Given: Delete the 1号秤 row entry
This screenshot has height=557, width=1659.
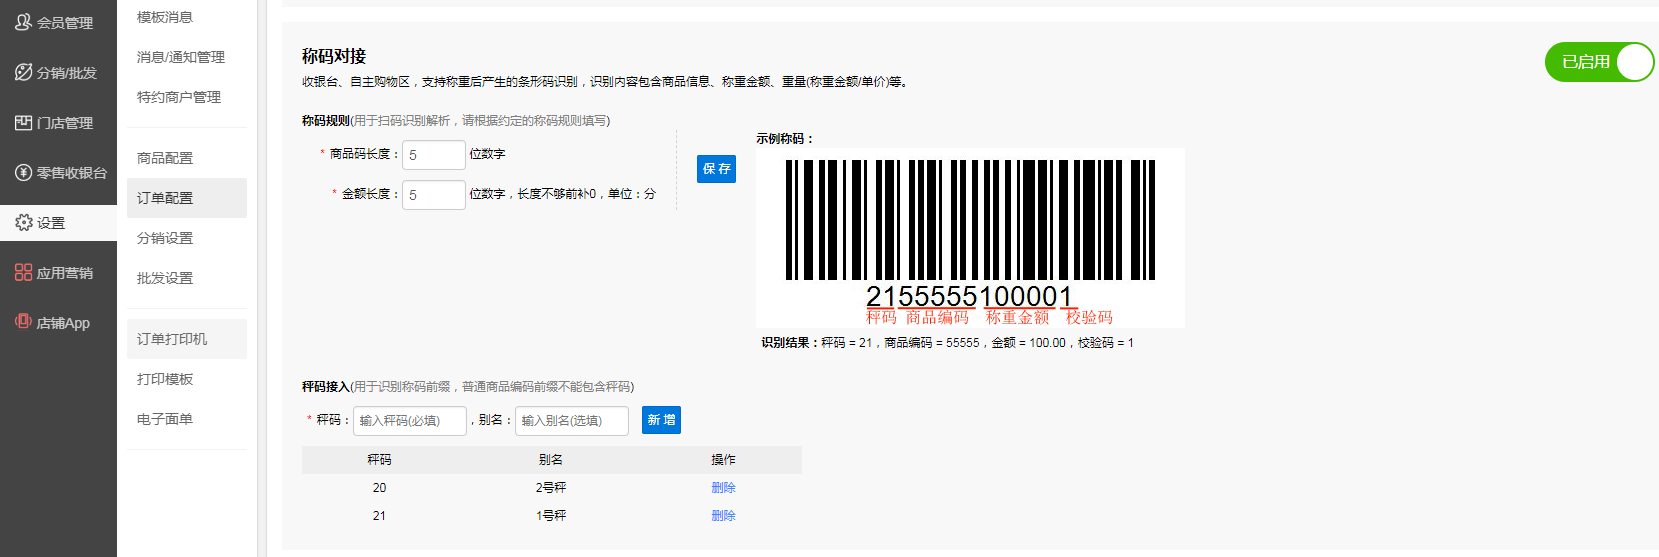Looking at the screenshot, I should (x=723, y=515).
